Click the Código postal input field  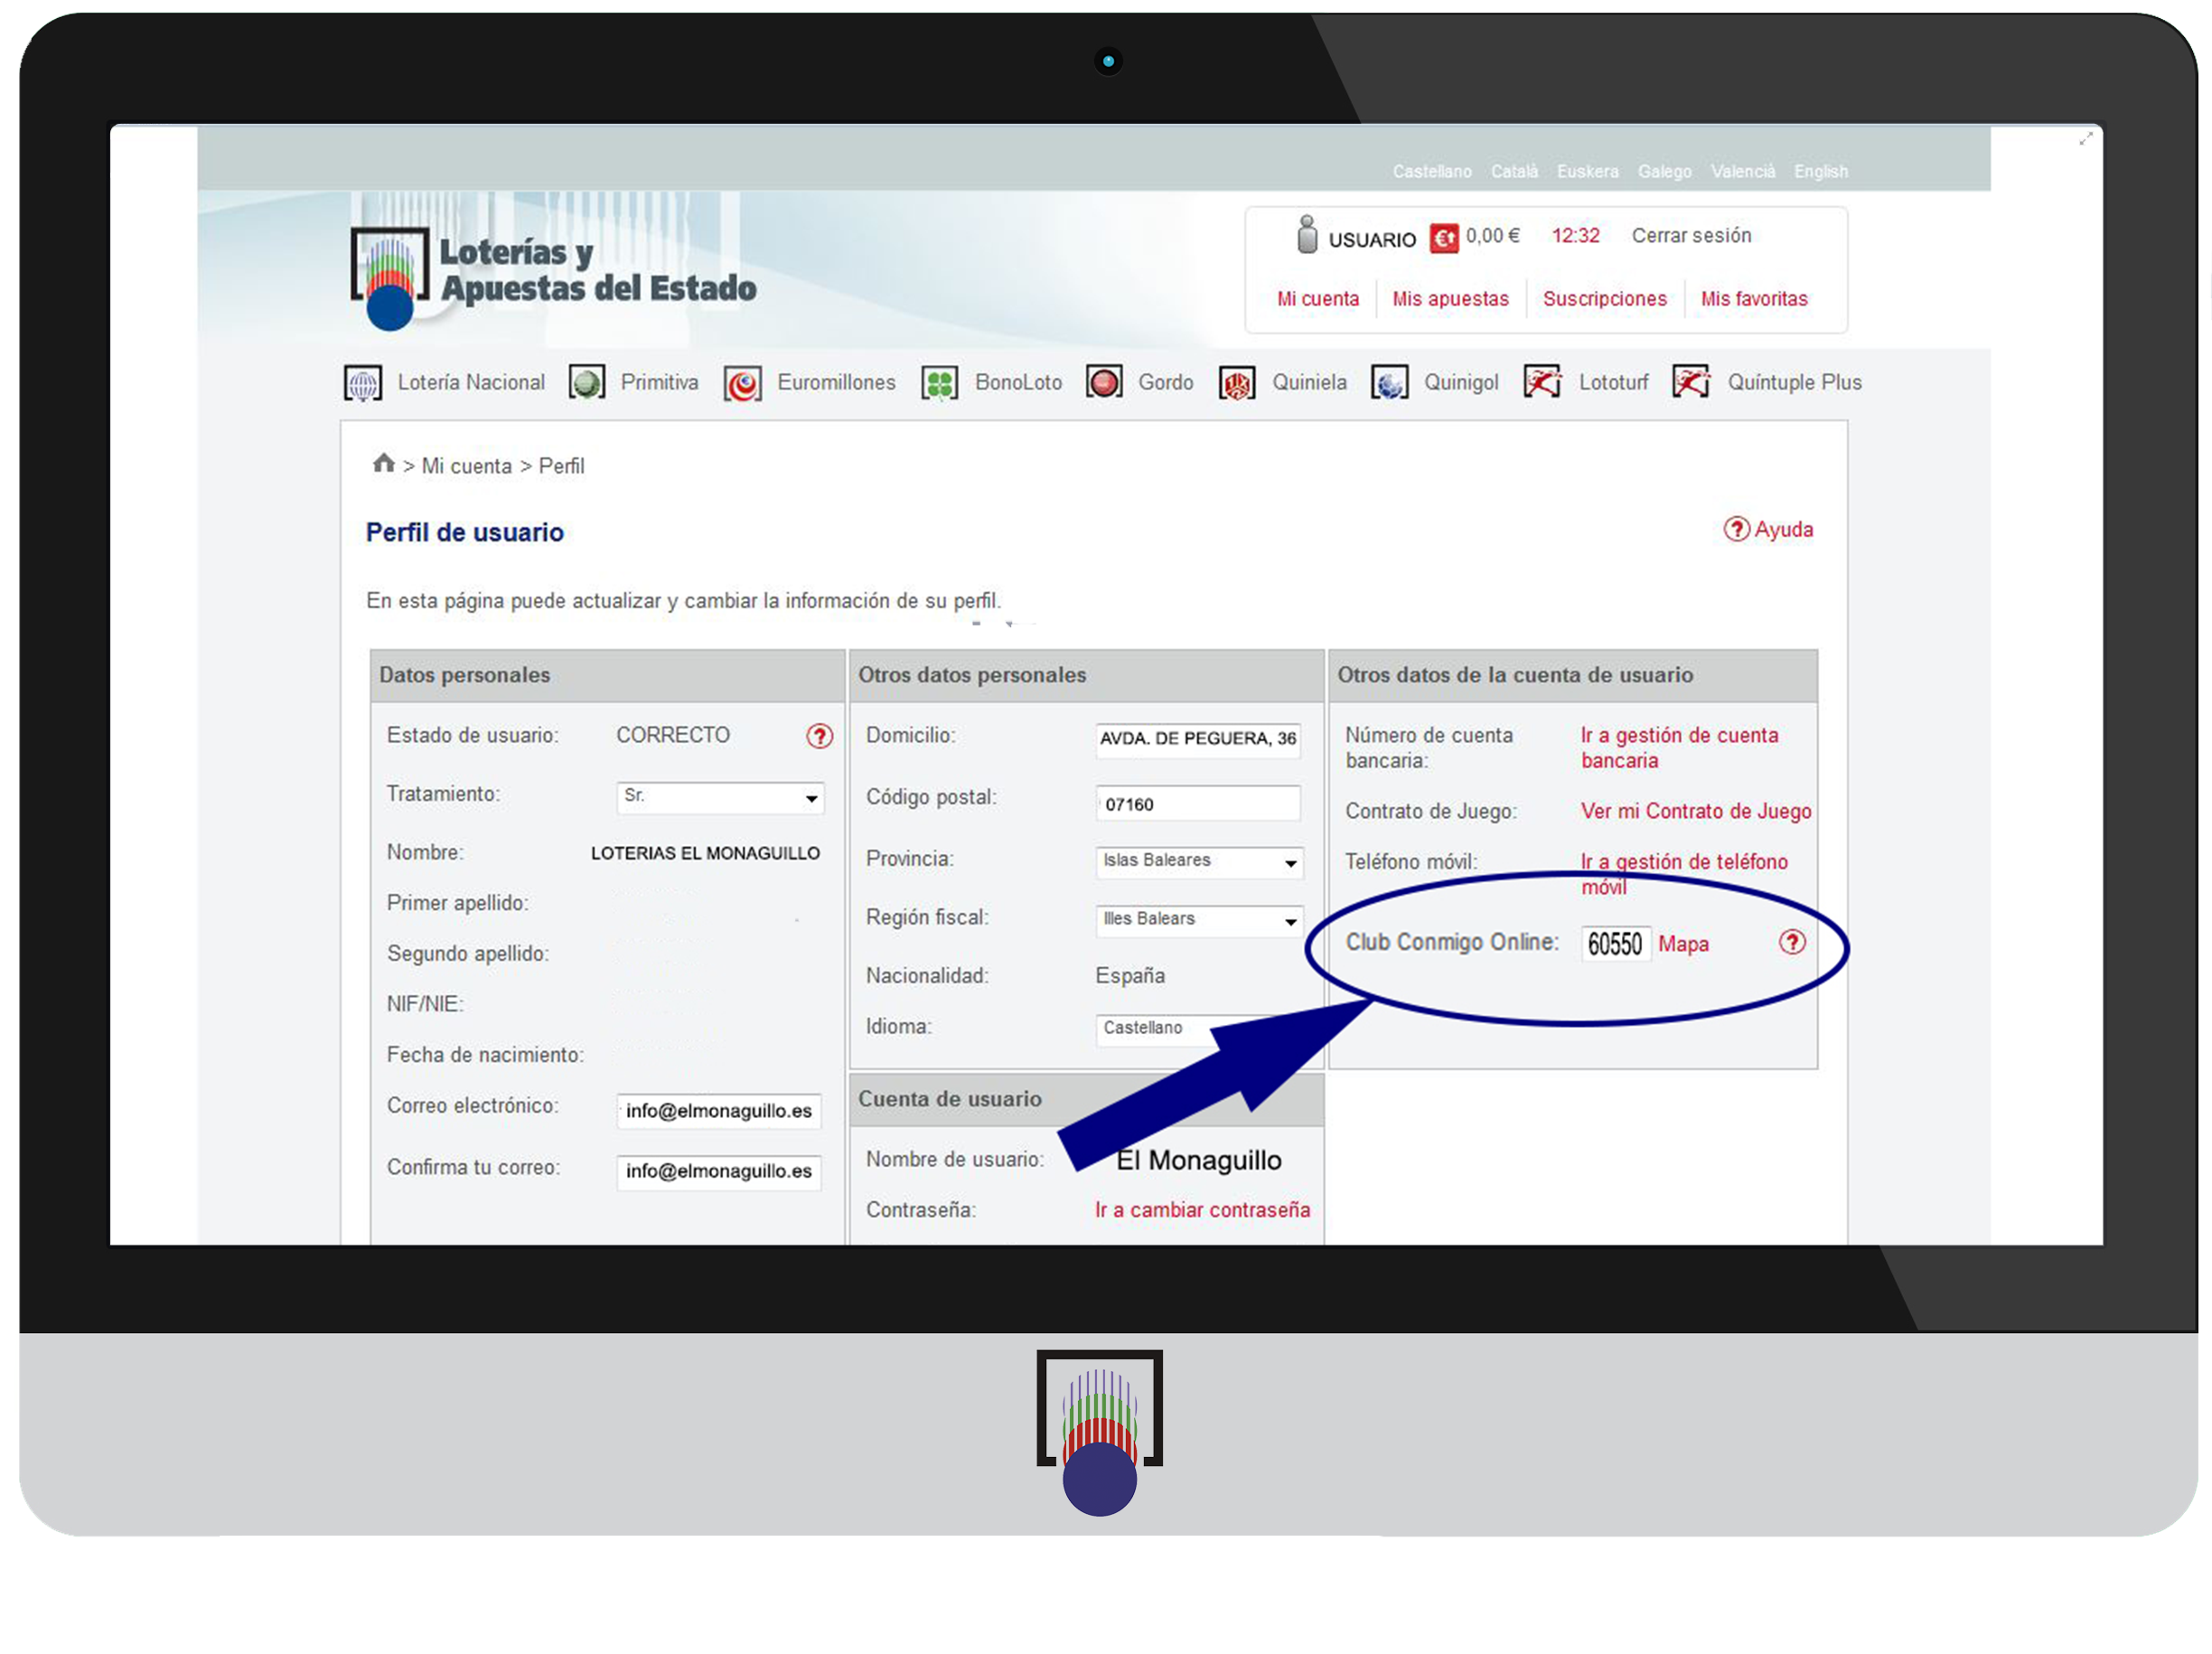tap(1198, 804)
